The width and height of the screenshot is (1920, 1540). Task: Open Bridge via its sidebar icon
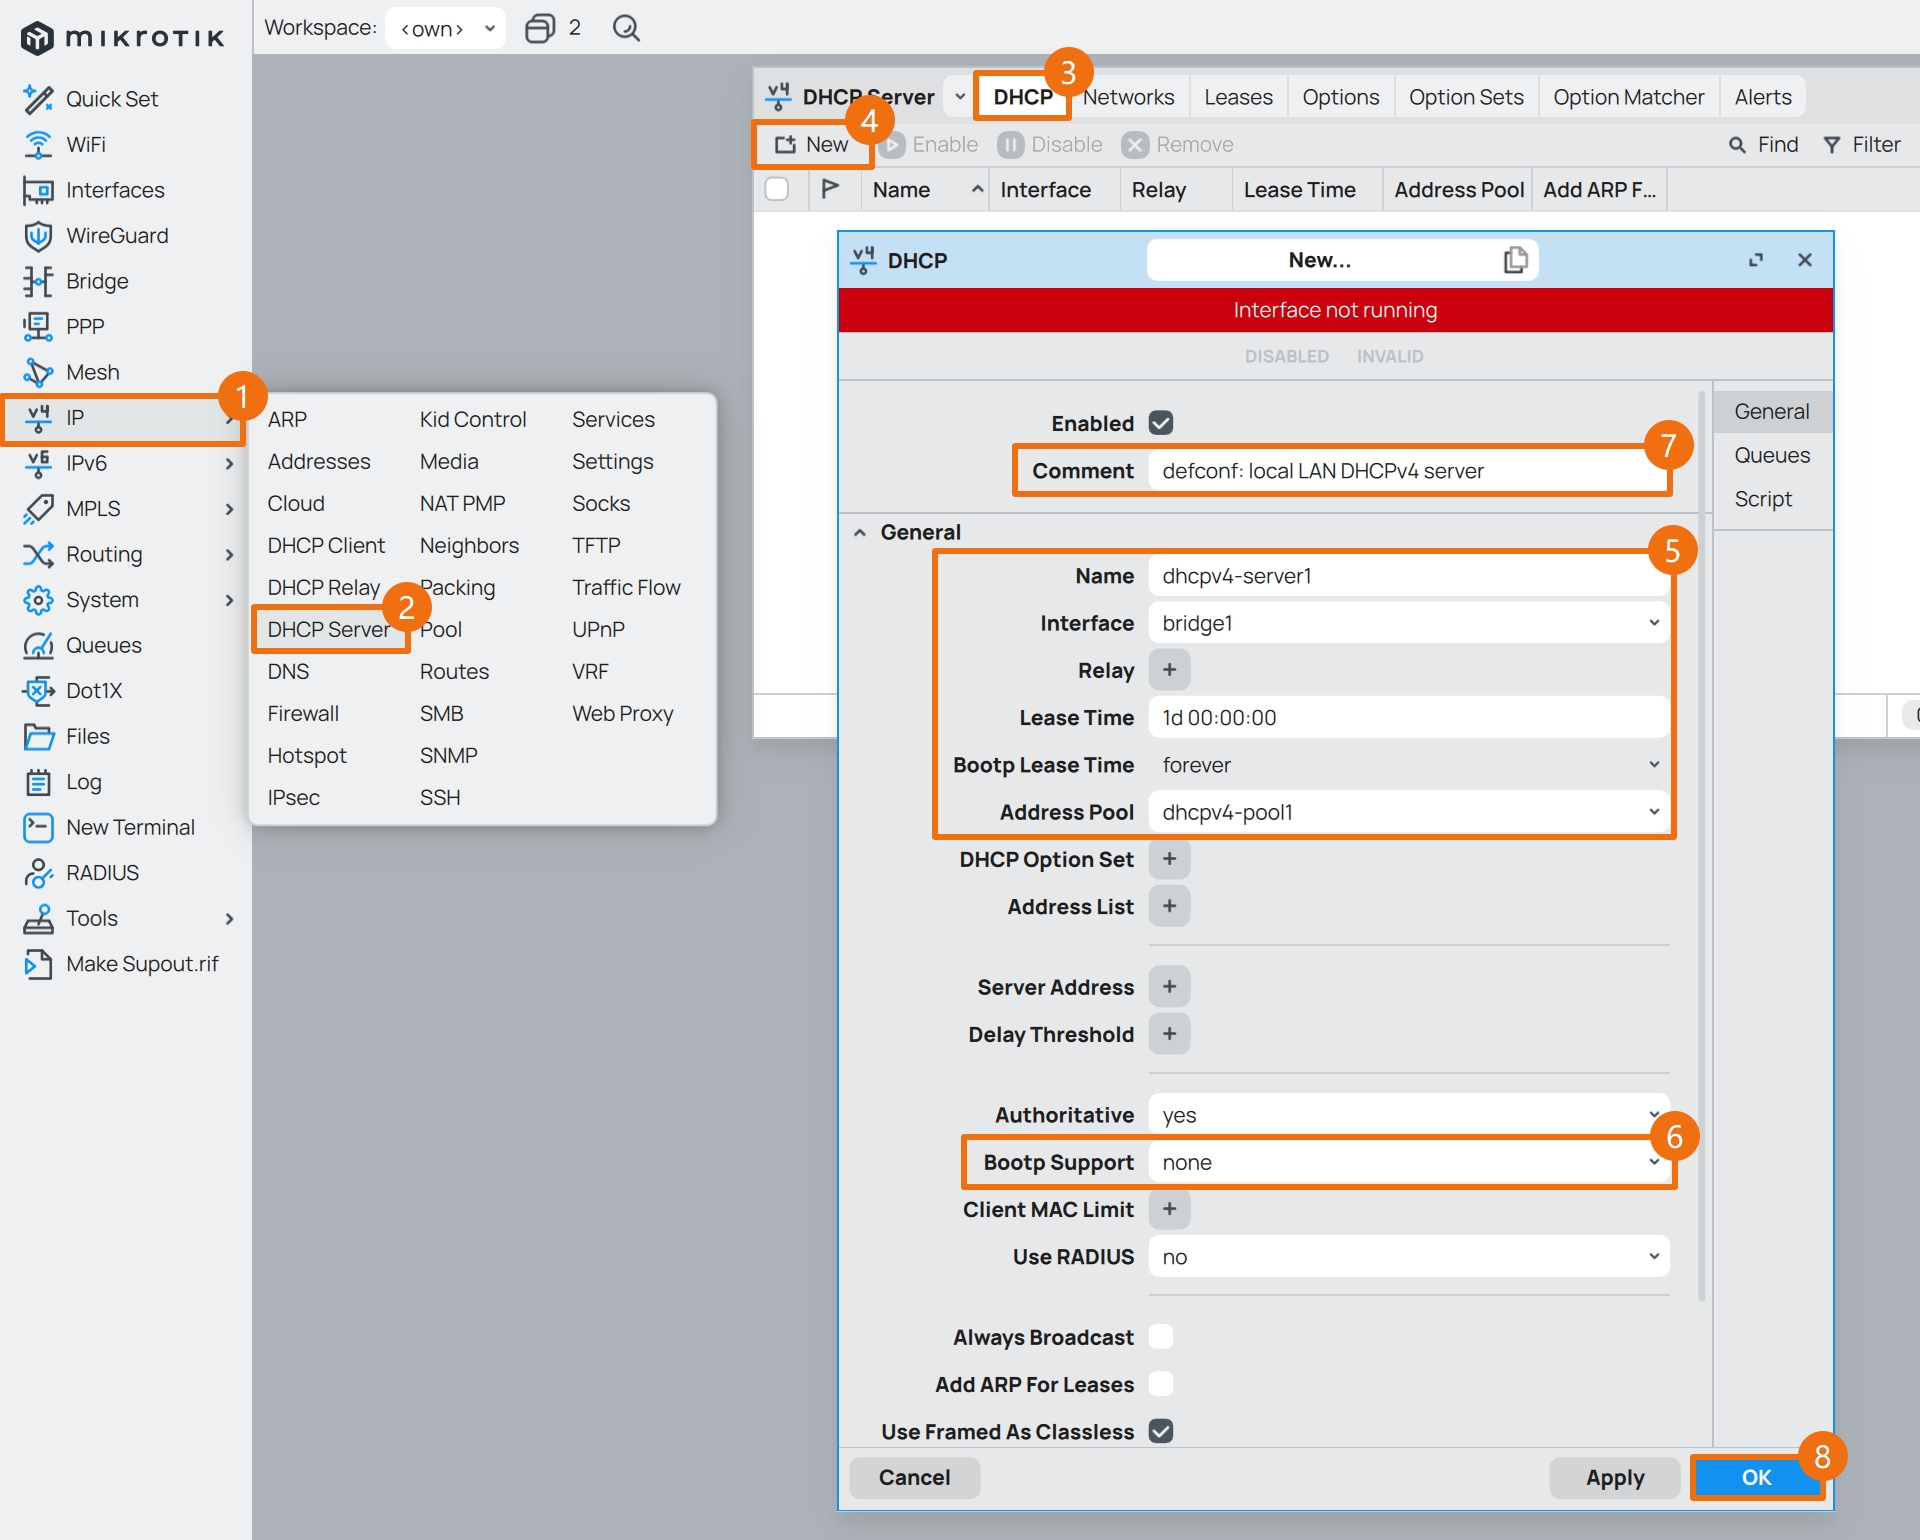[38, 281]
